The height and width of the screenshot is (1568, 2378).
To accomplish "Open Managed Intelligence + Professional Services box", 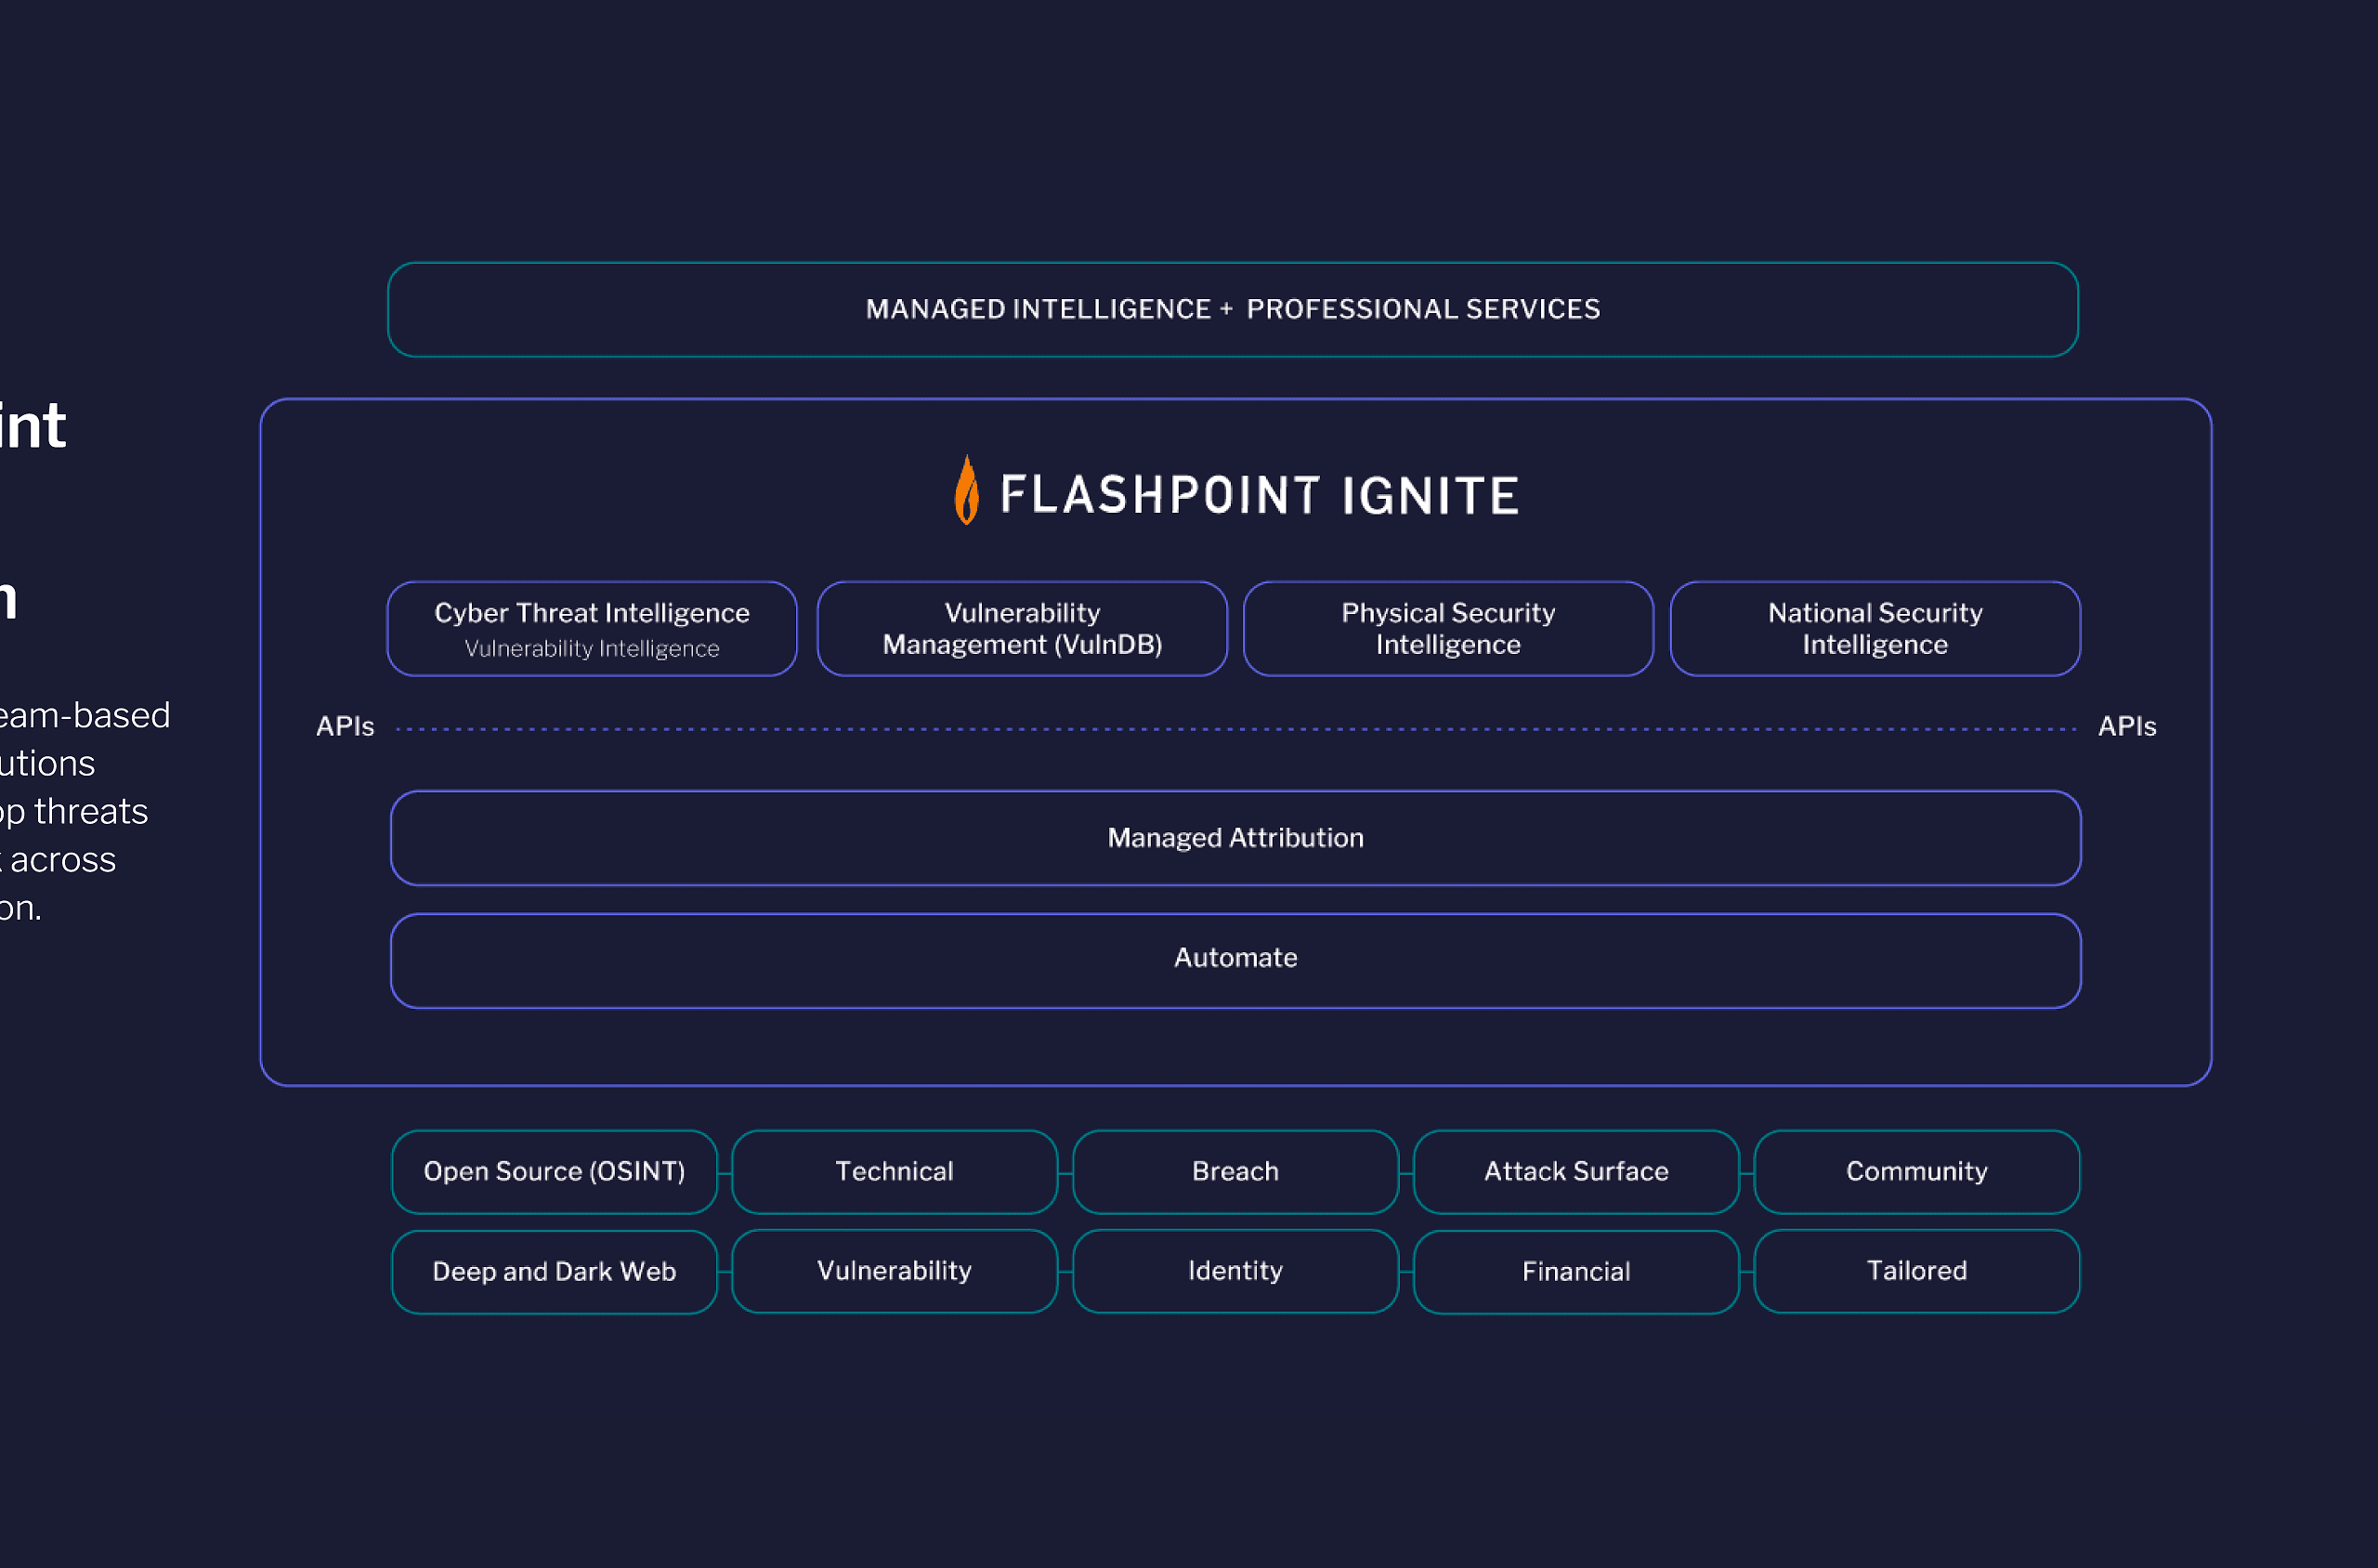I will click(1232, 310).
